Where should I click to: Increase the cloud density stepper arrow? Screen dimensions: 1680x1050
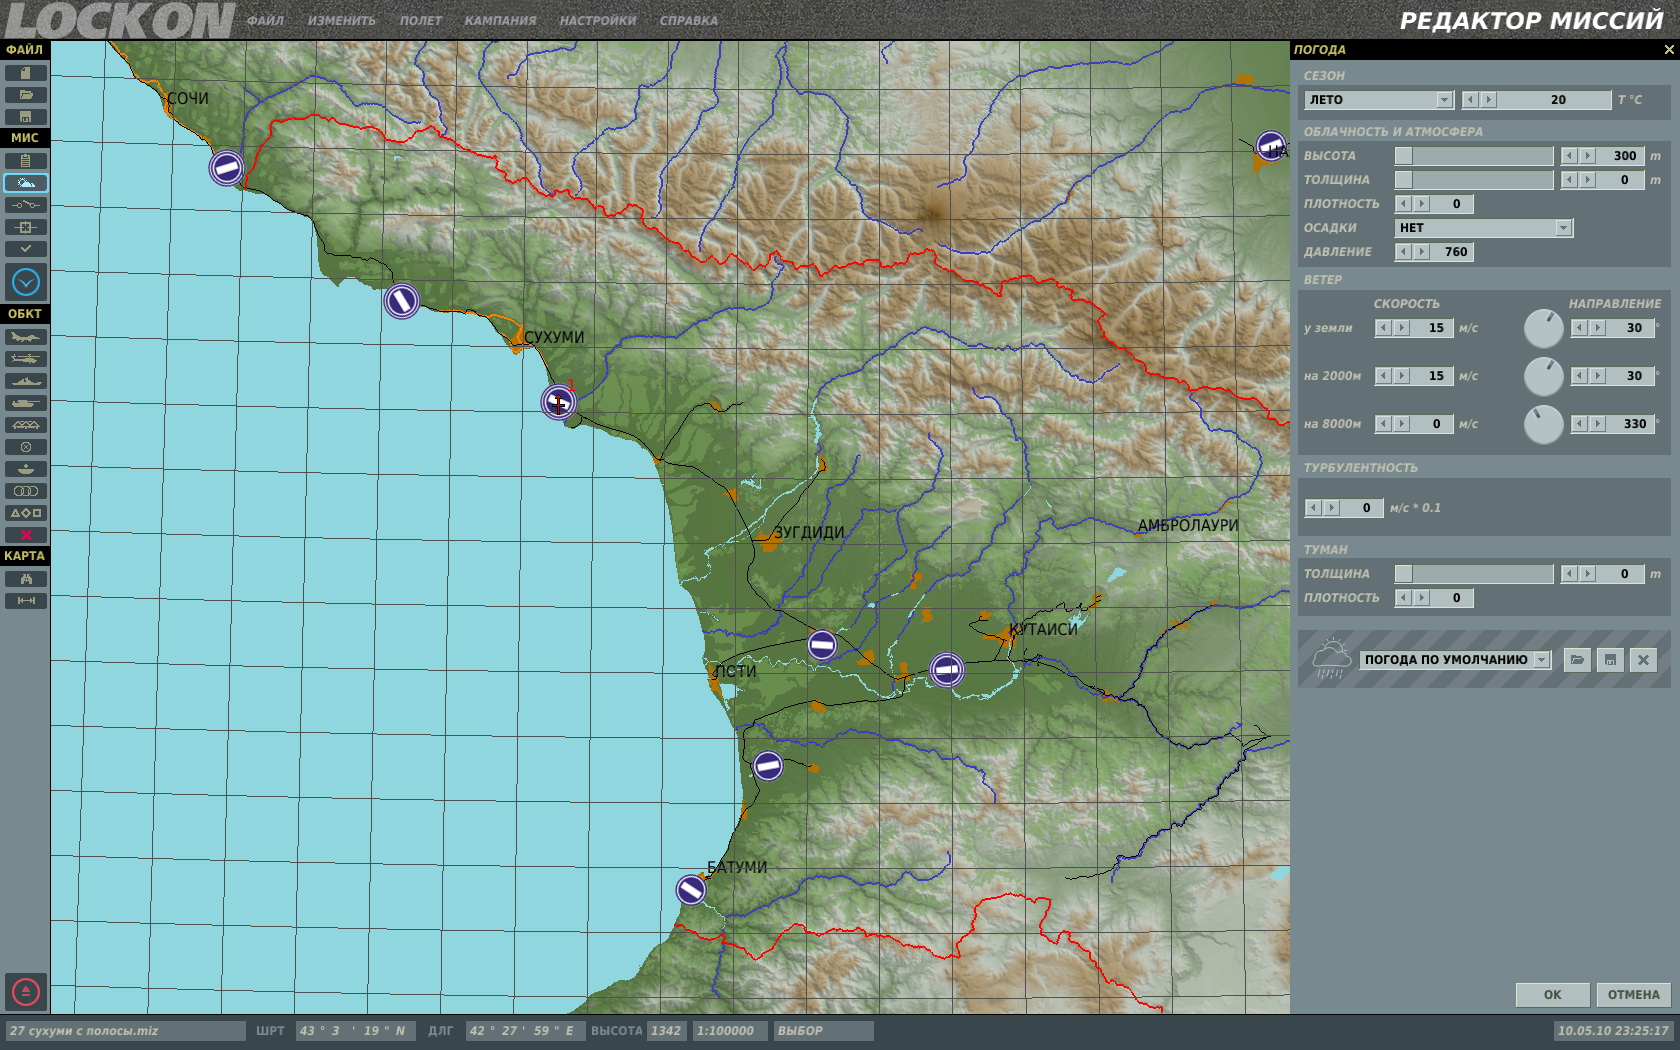1422,204
